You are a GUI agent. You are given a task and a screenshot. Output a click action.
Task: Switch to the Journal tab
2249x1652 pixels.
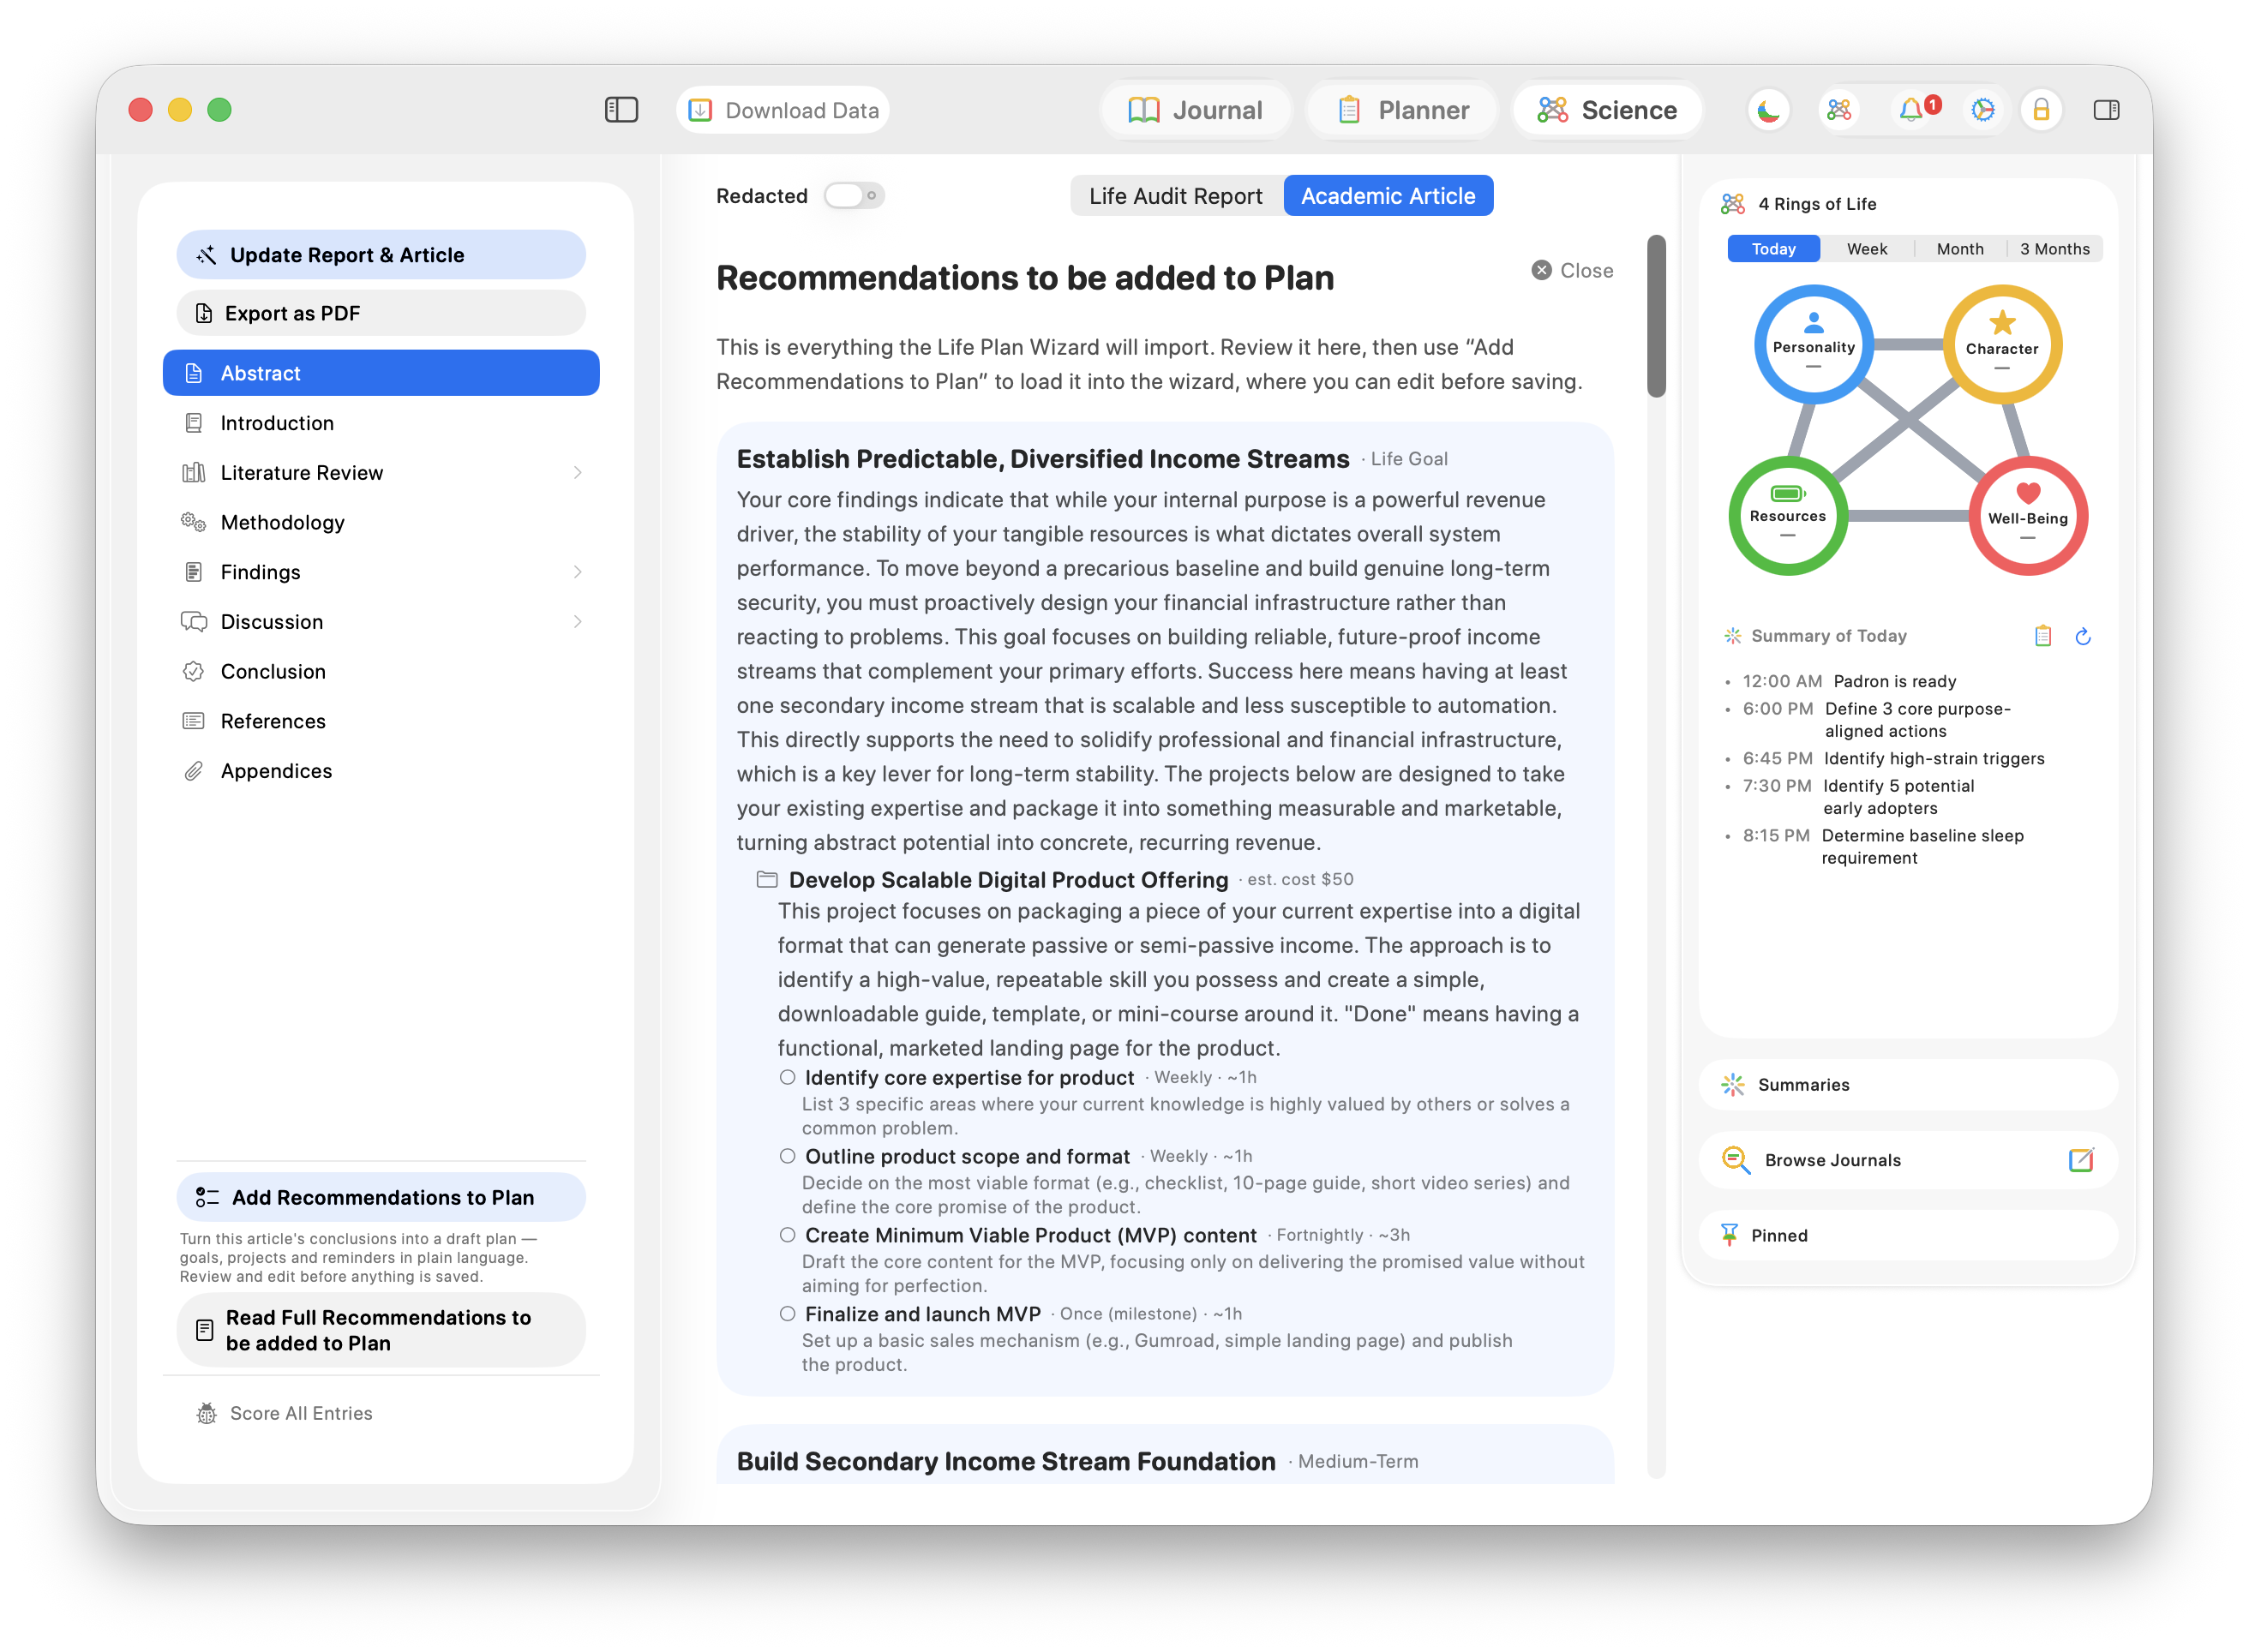pyautogui.click(x=1196, y=110)
